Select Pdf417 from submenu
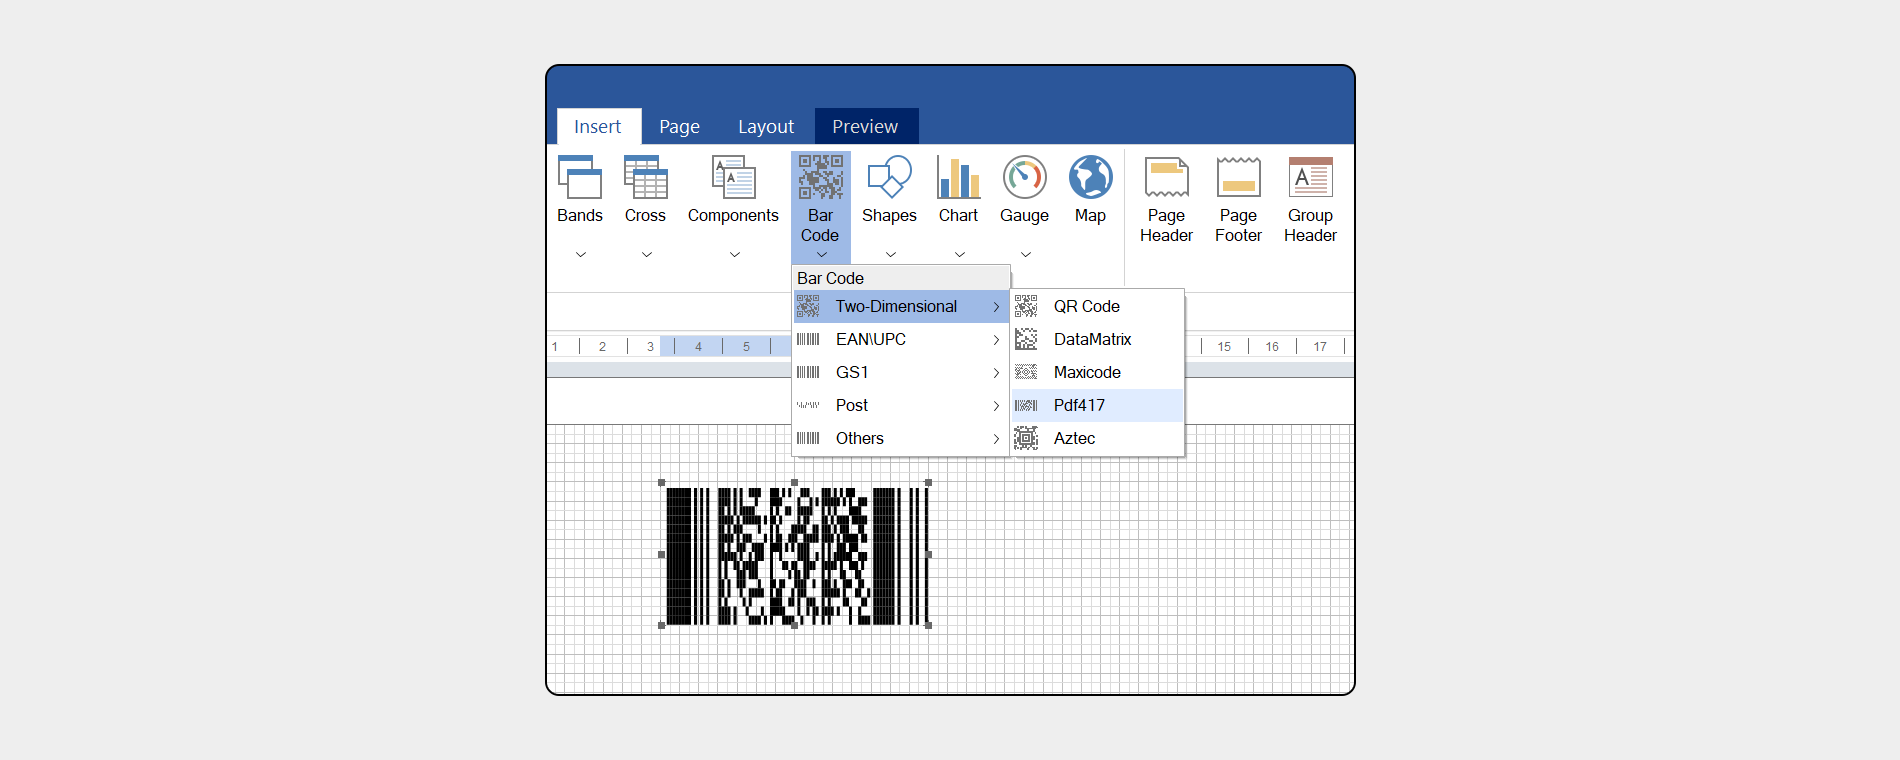The image size is (1900, 760). pyautogui.click(x=1097, y=405)
